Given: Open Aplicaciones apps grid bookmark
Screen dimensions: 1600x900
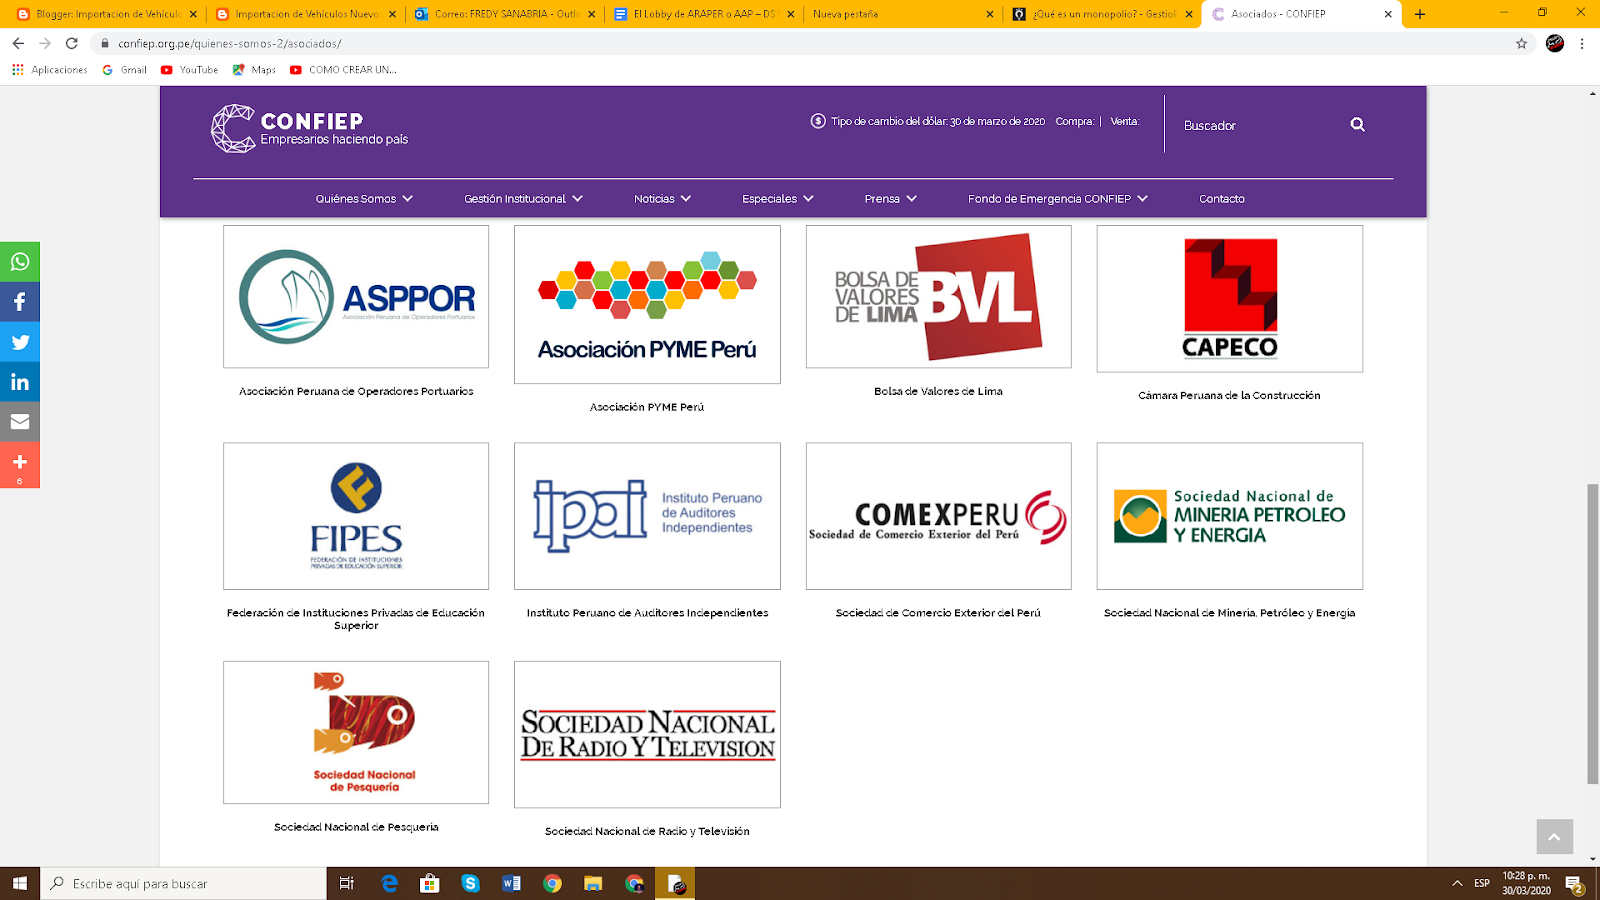Looking at the screenshot, I should point(49,70).
